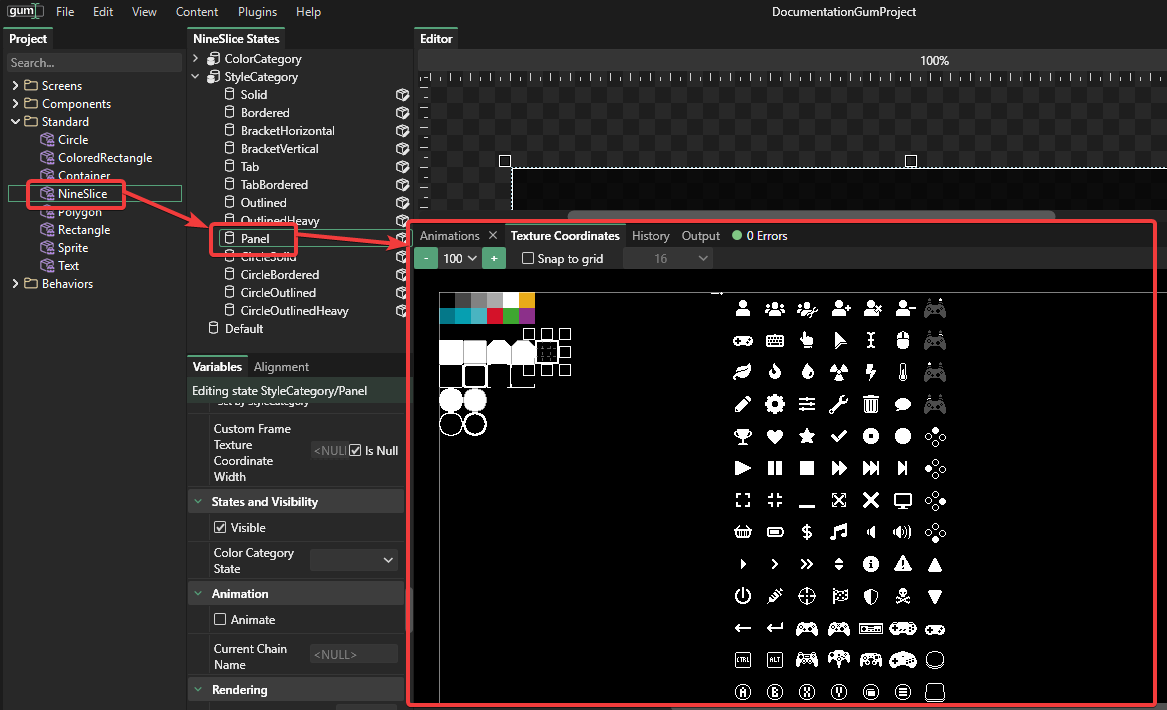Select the CircleBordered state
The image size is (1167, 710).
(x=280, y=275)
